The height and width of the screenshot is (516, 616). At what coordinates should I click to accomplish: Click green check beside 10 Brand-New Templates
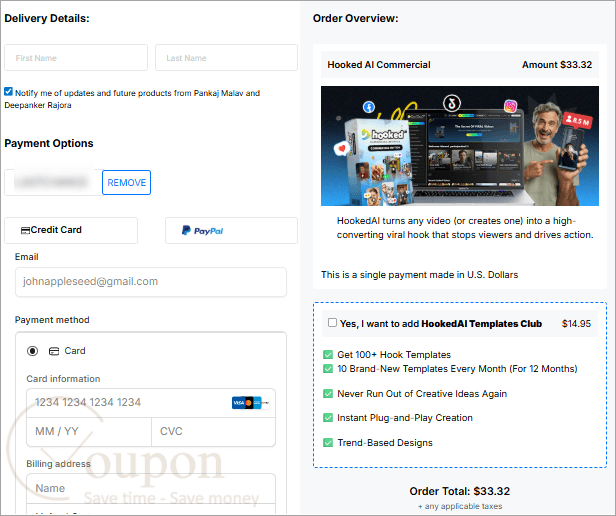point(328,369)
